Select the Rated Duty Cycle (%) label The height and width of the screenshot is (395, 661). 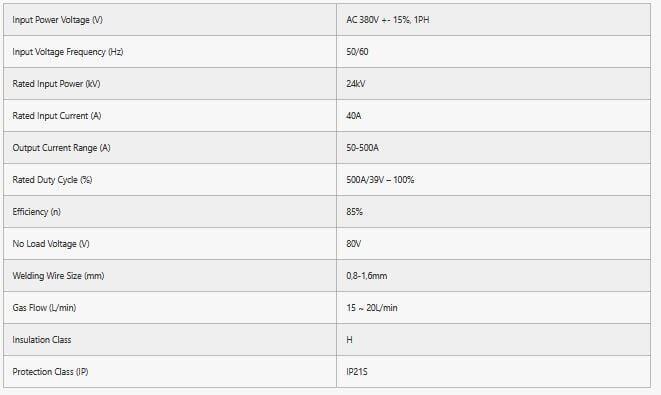(x=52, y=180)
